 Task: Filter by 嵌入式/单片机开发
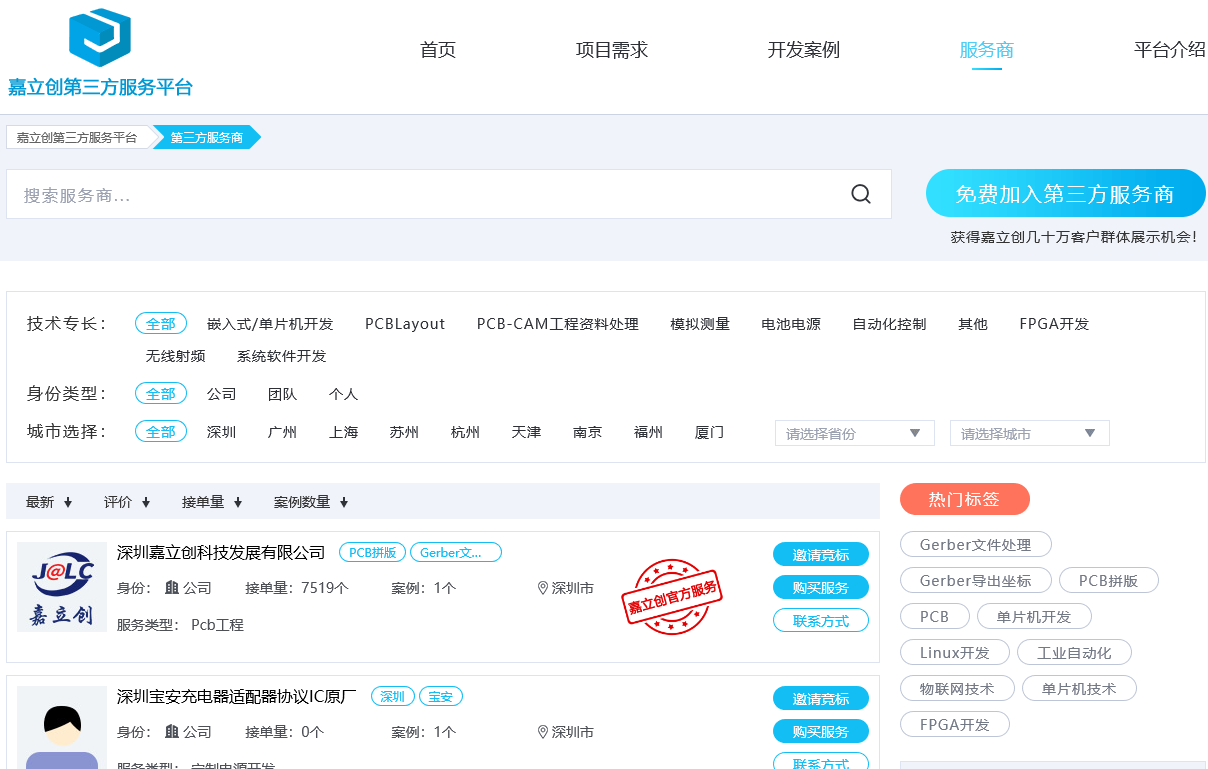270,324
